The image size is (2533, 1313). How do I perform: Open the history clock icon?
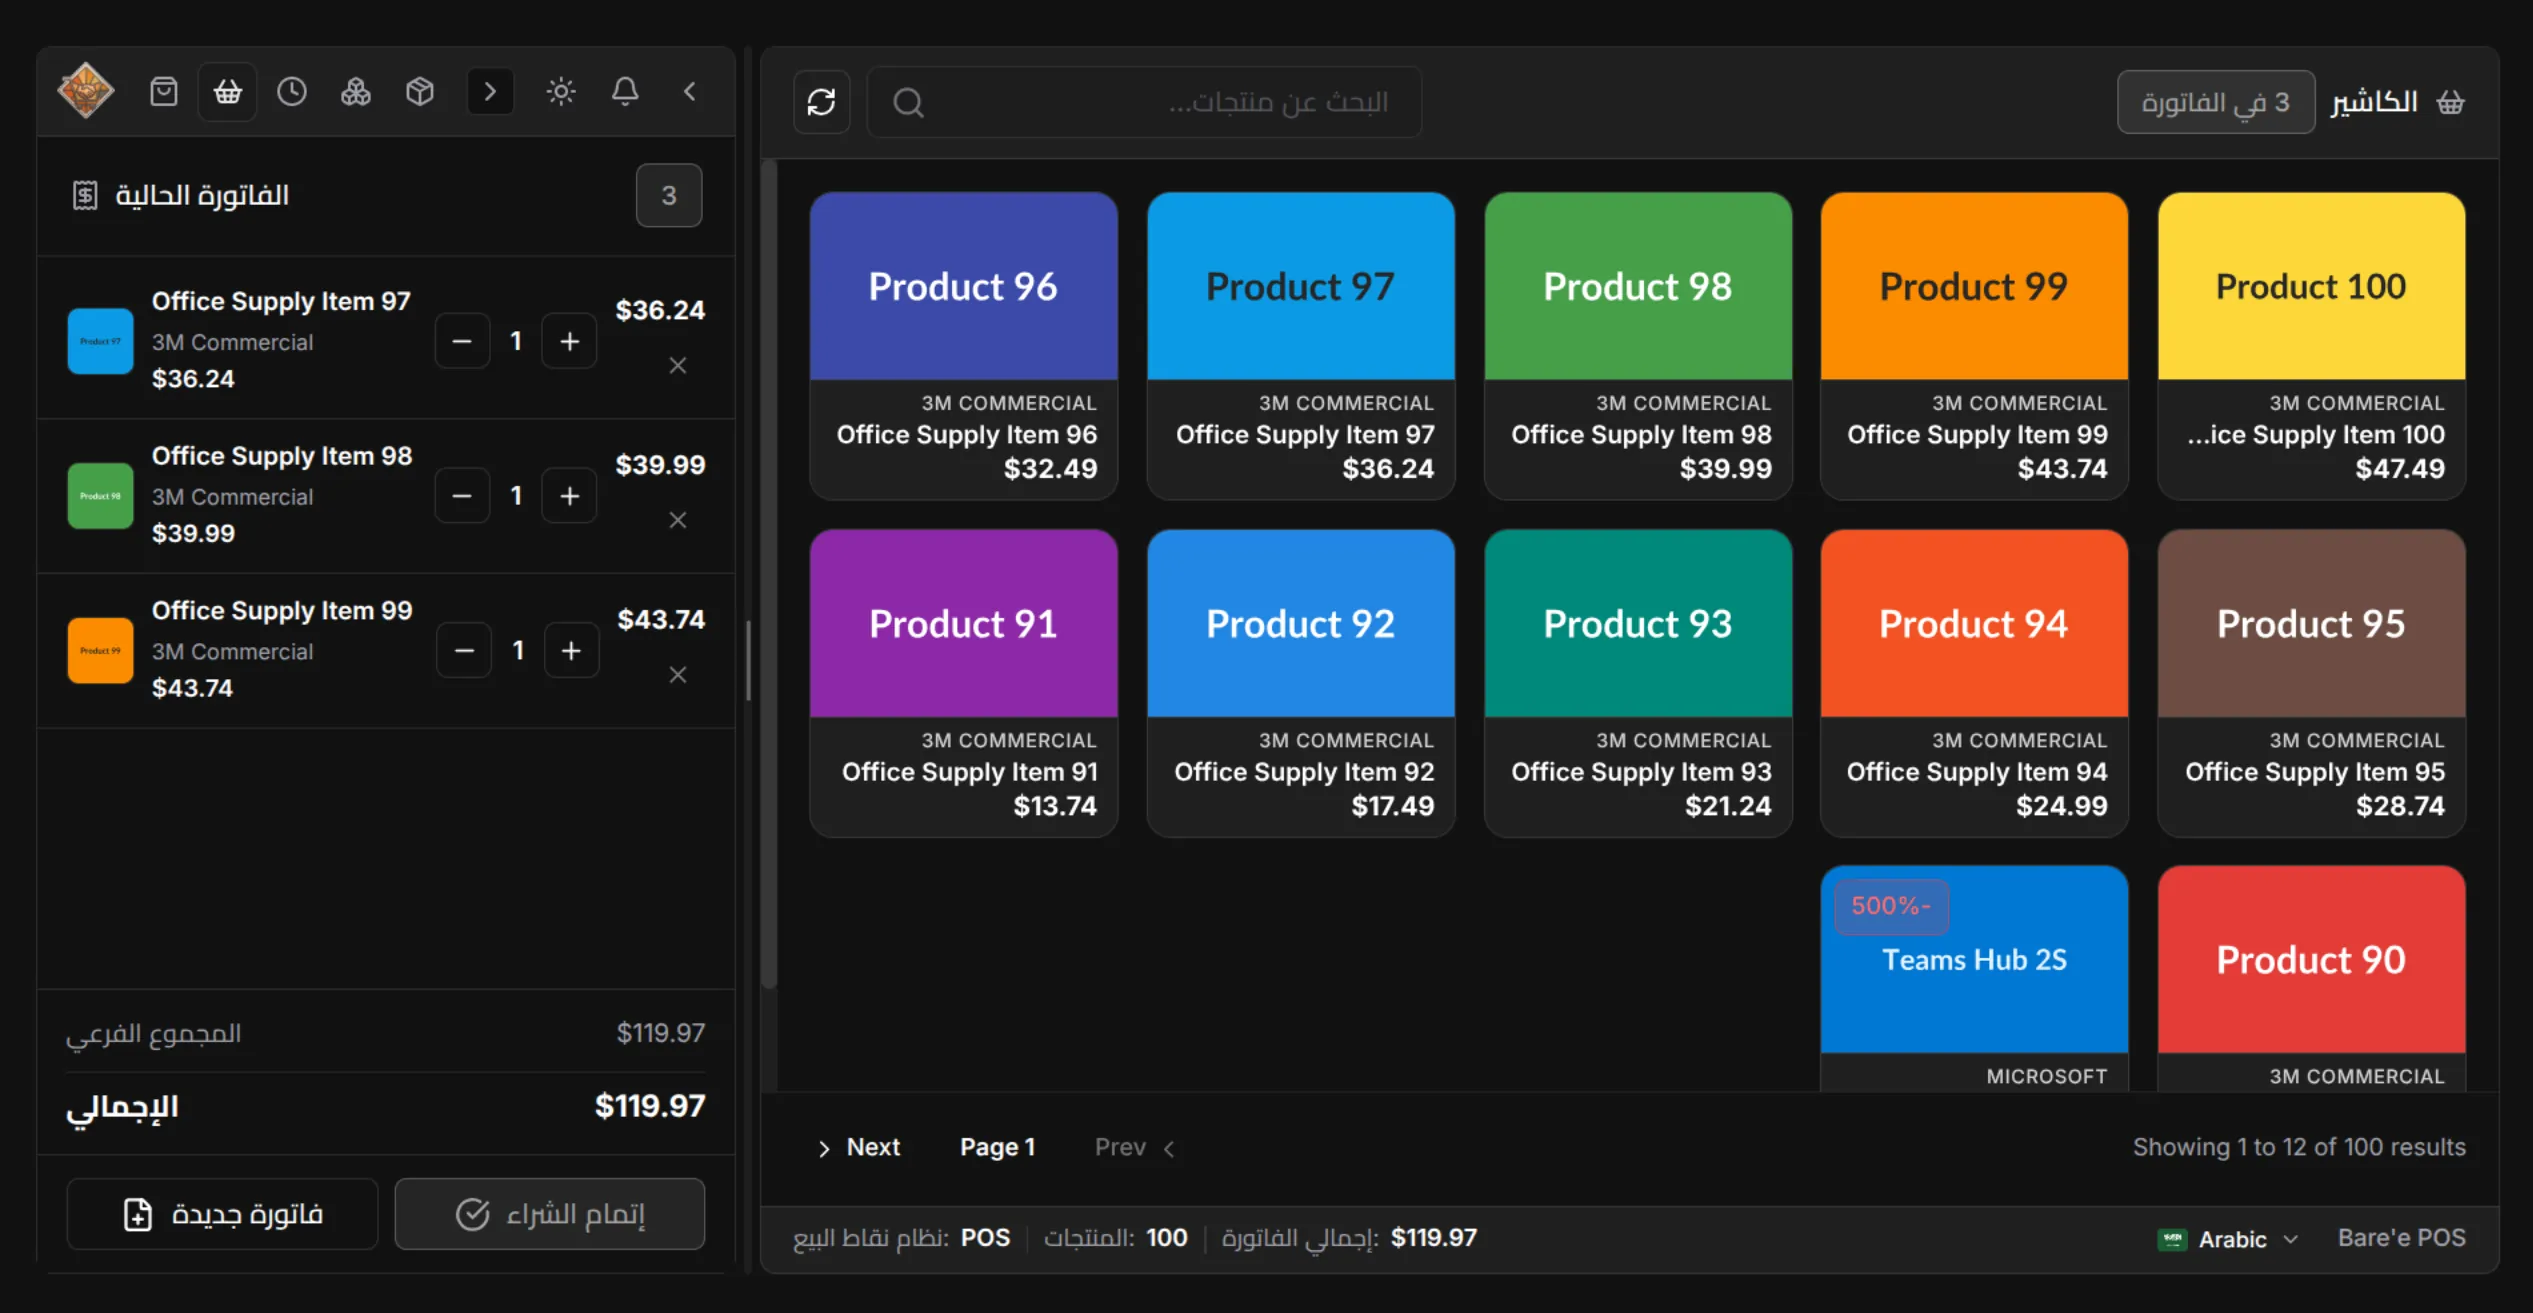click(x=292, y=92)
